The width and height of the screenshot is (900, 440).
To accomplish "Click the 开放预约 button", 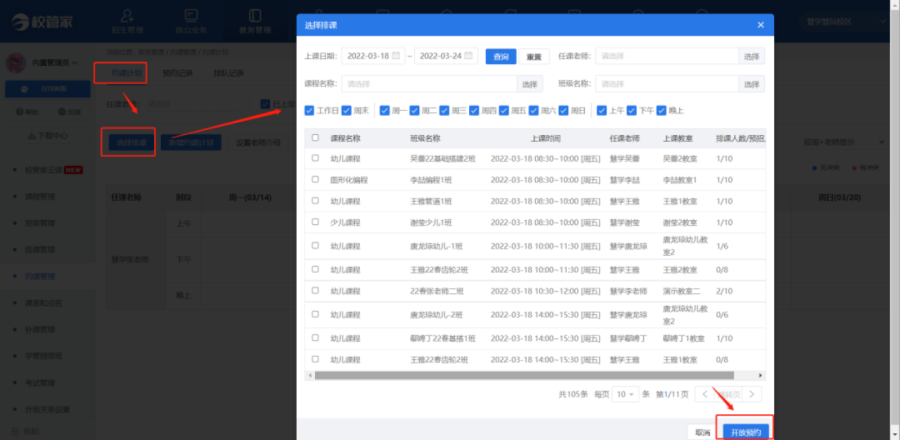I will (744, 430).
